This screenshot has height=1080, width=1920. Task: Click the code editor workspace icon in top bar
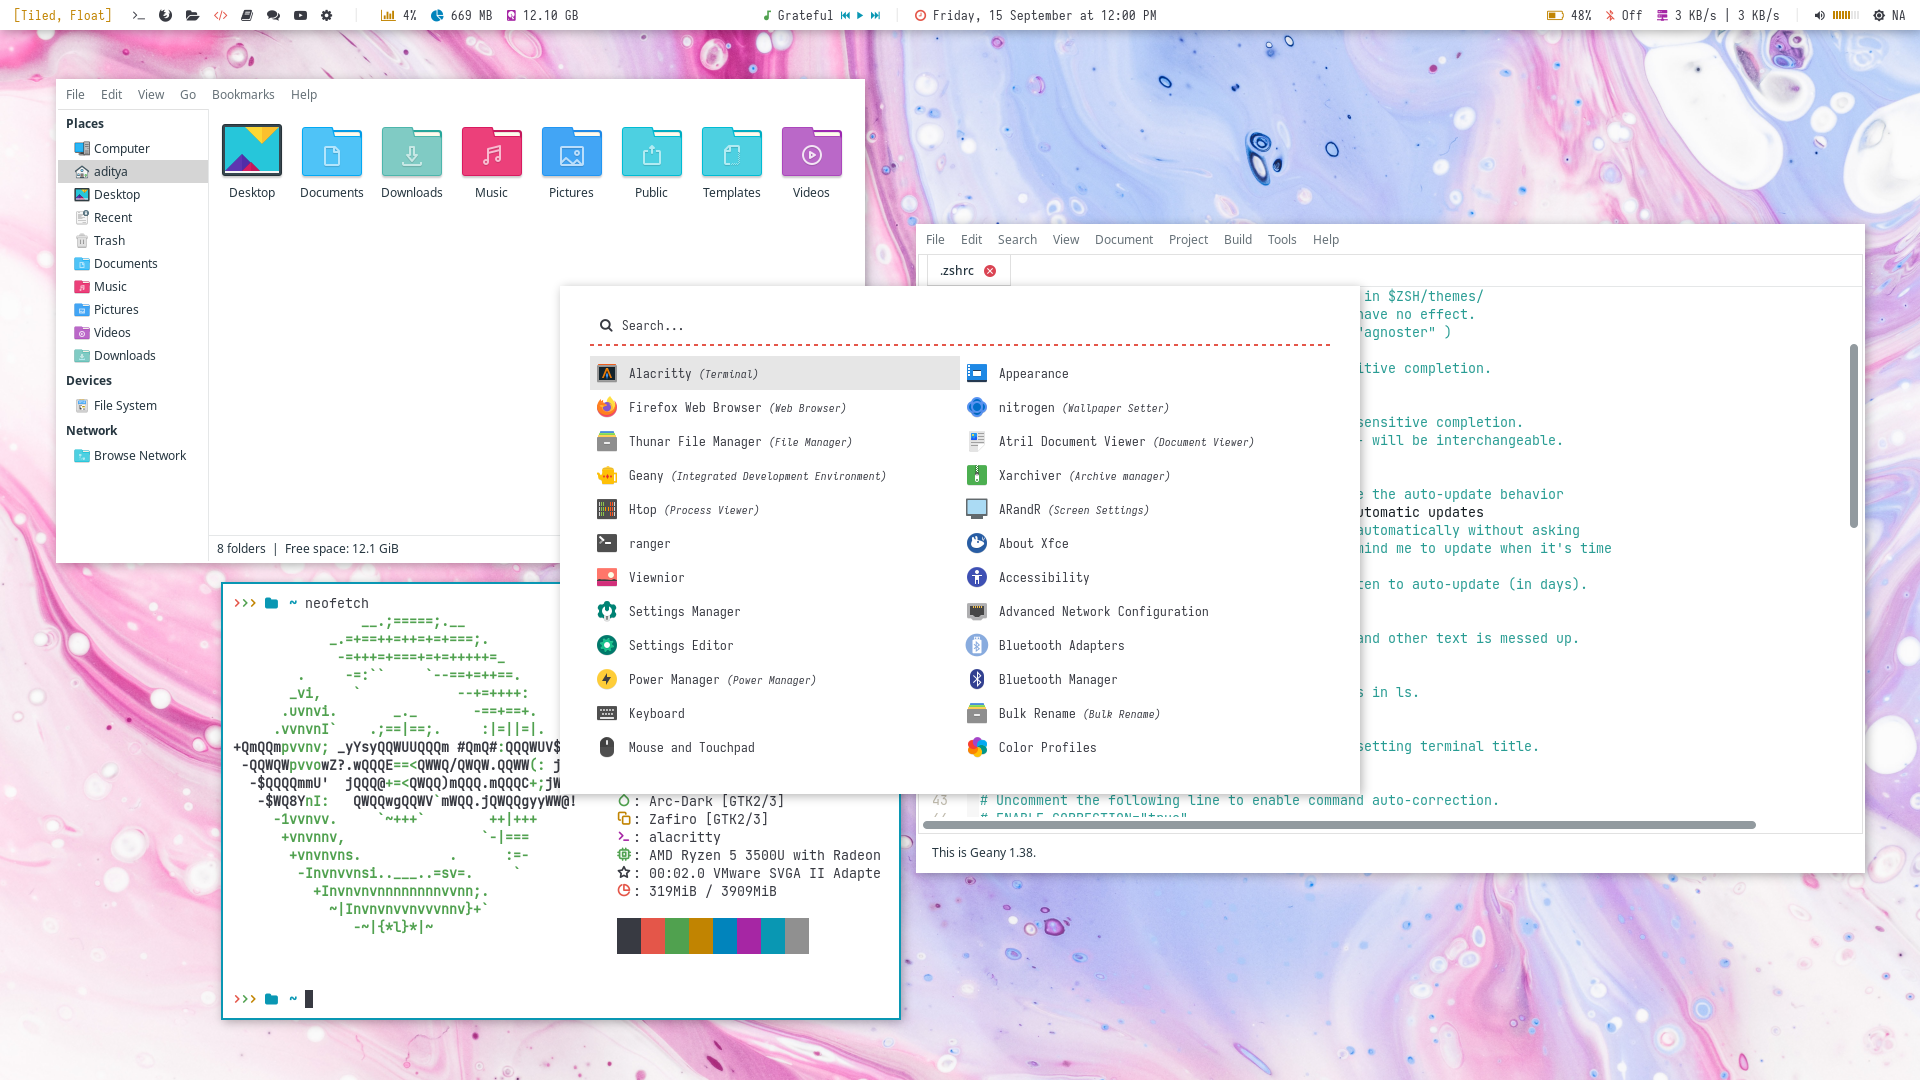[220, 15]
